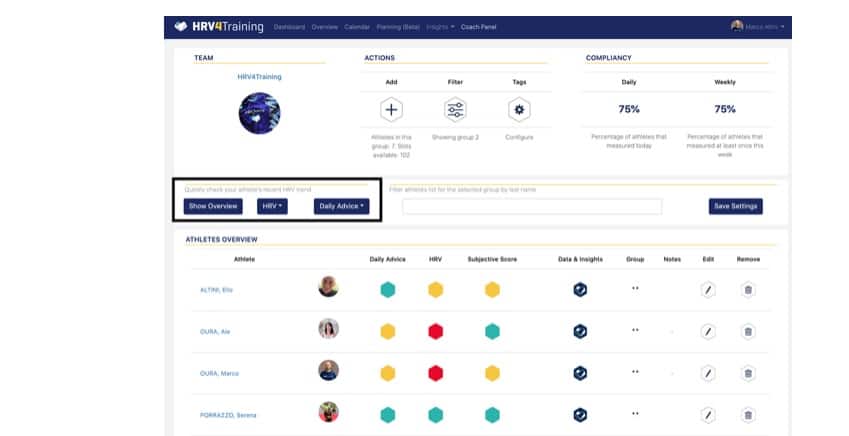This screenshot has width=849, height=436.
Task: Open the user account menu at top right
Action: [758, 26]
